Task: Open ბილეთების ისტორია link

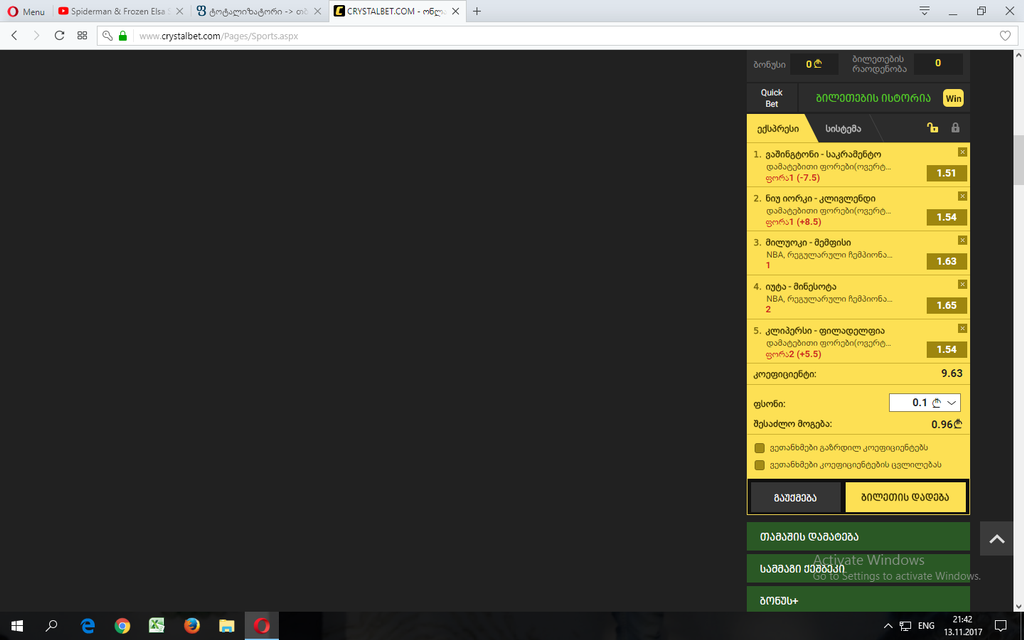Action: tap(873, 98)
